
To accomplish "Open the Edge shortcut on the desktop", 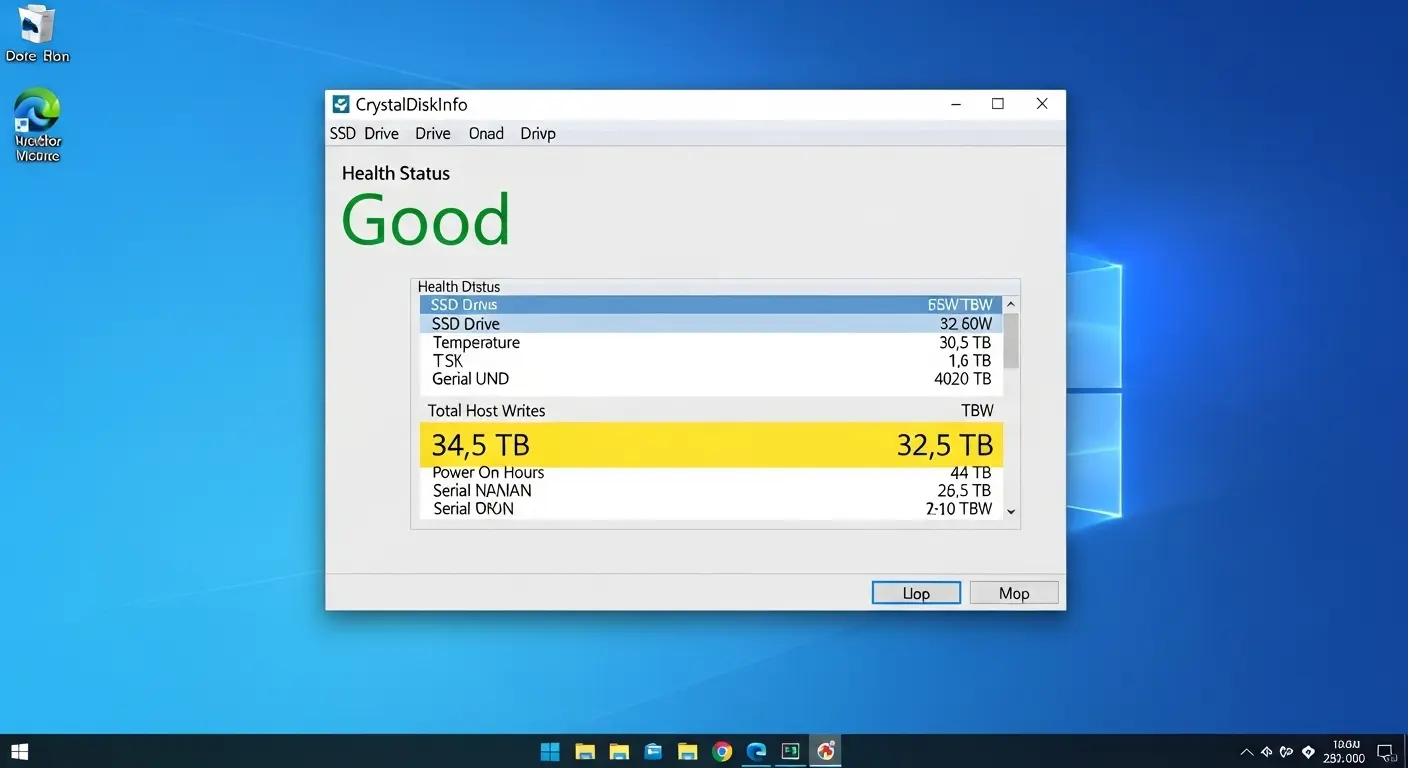I will point(37,125).
